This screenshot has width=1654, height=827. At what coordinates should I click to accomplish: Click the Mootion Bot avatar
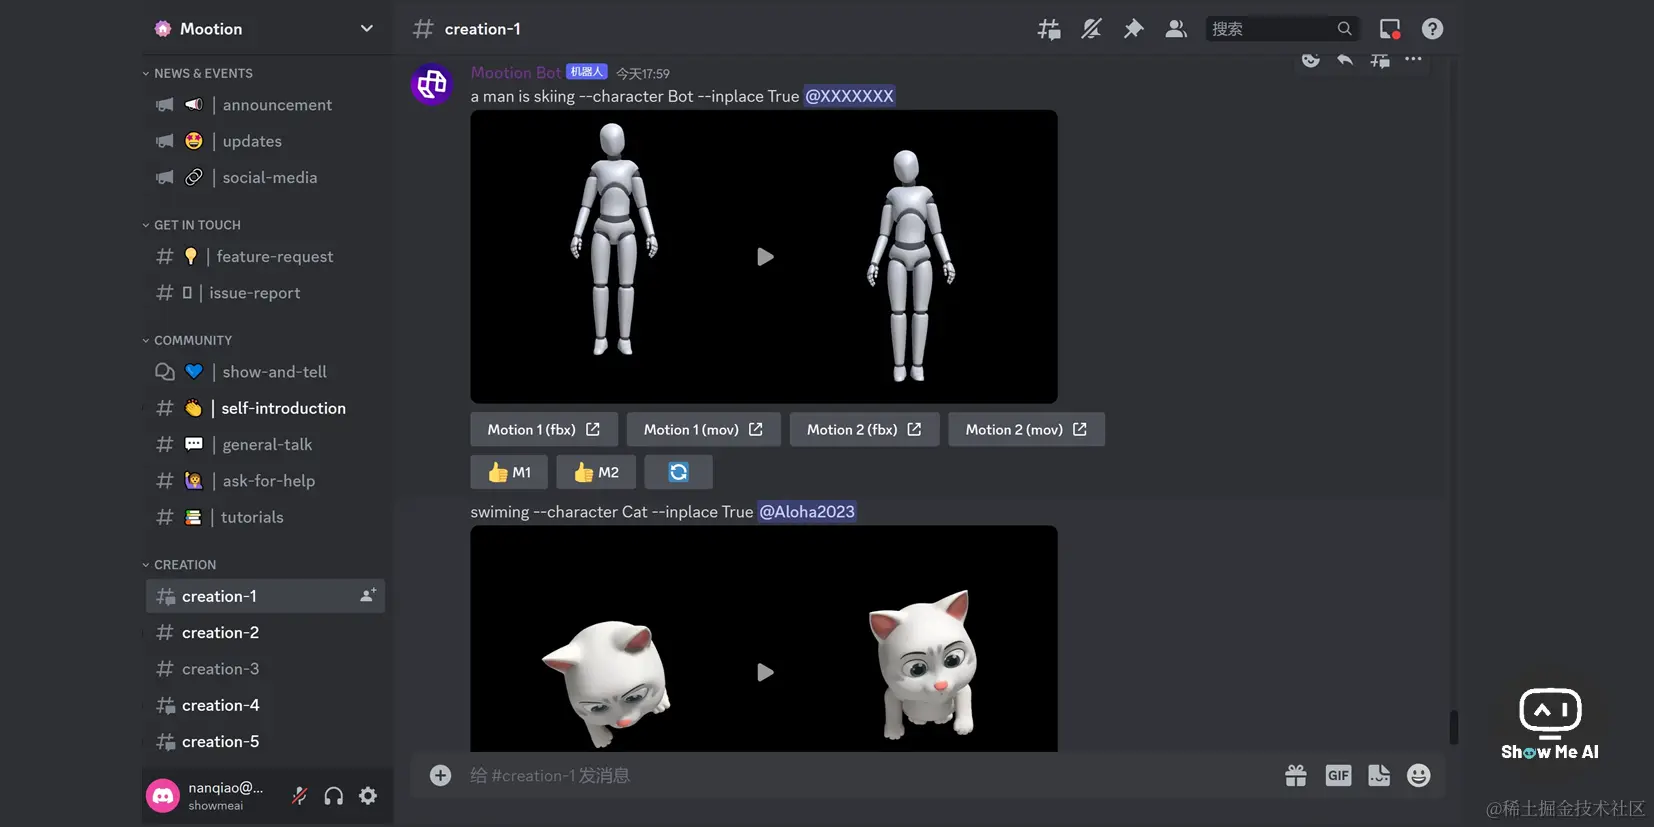coord(432,84)
